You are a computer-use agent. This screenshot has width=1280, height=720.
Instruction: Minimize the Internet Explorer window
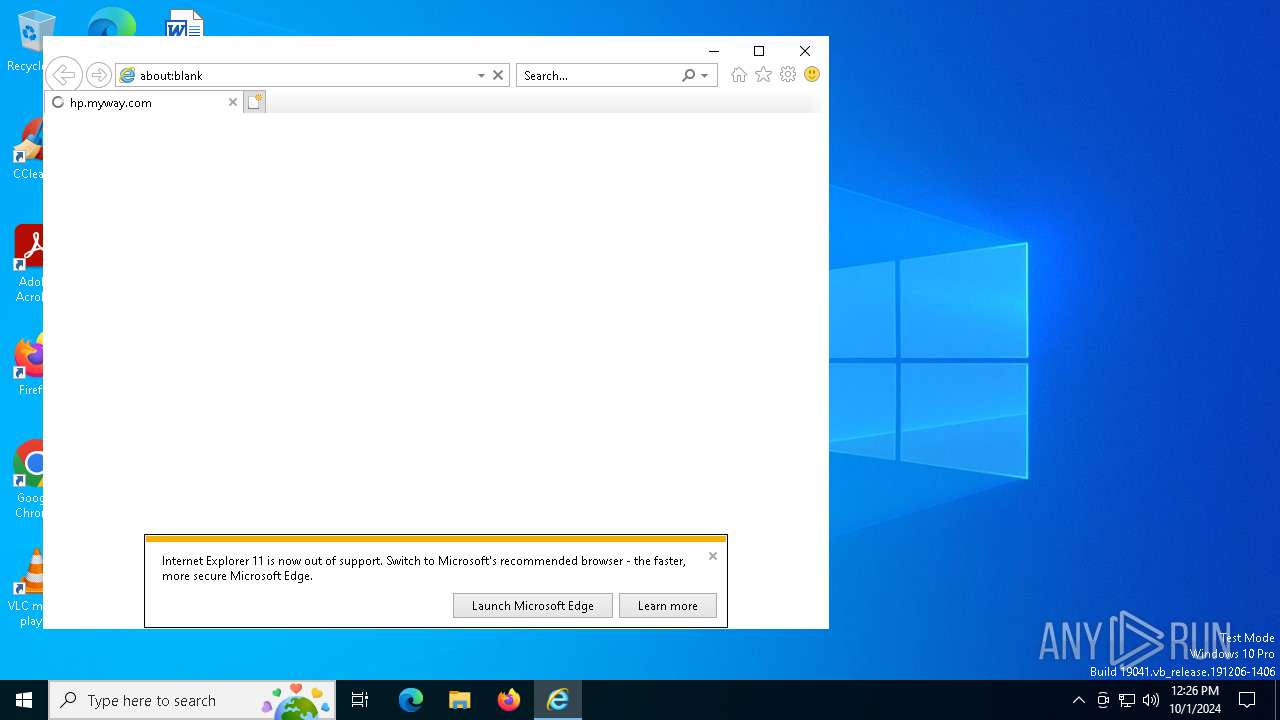[x=714, y=51]
